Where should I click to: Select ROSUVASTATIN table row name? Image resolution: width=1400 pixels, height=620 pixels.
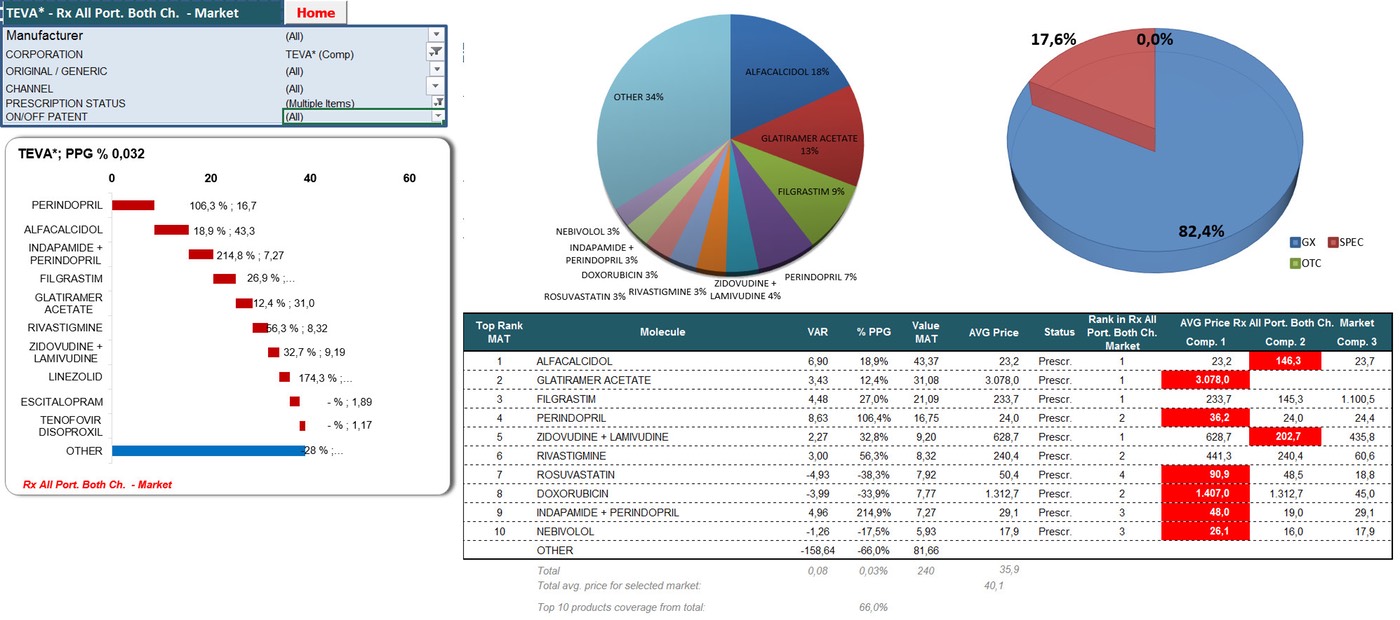click(x=575, y=475)
